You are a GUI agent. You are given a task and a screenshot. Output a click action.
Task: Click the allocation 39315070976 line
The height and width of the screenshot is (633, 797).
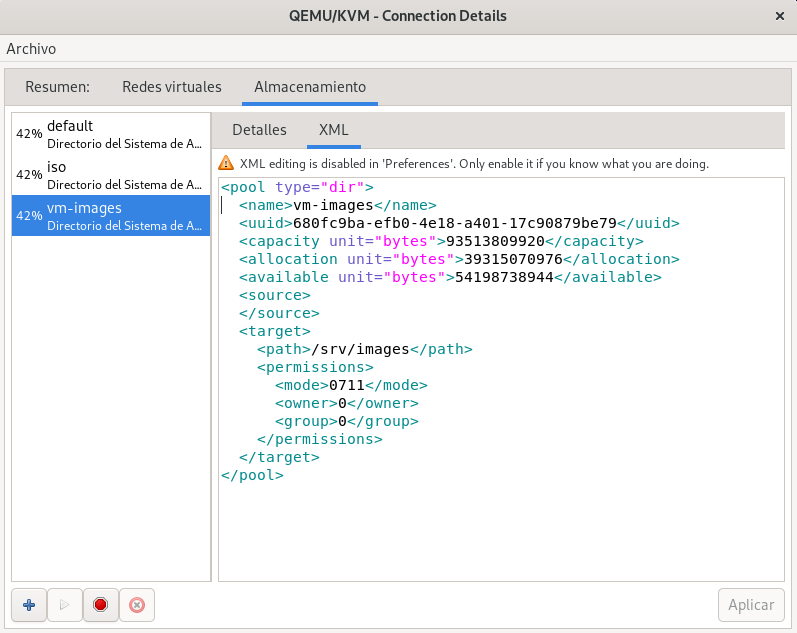pyautogui.click(x=459, y=259)
